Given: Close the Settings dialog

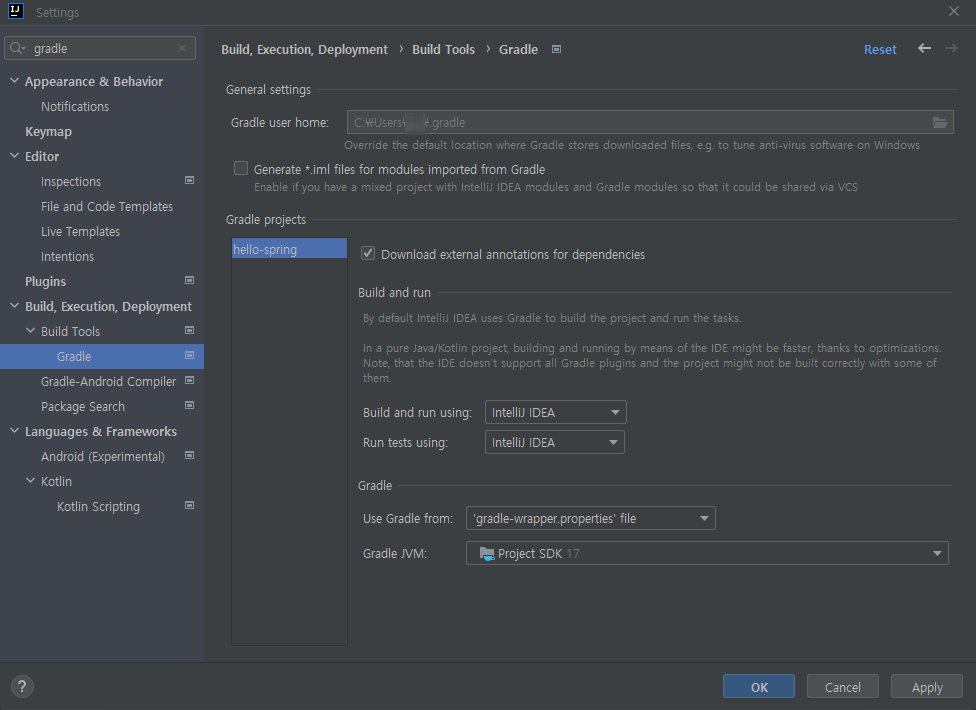Looking at the screenshot, I should pos(954,11).
